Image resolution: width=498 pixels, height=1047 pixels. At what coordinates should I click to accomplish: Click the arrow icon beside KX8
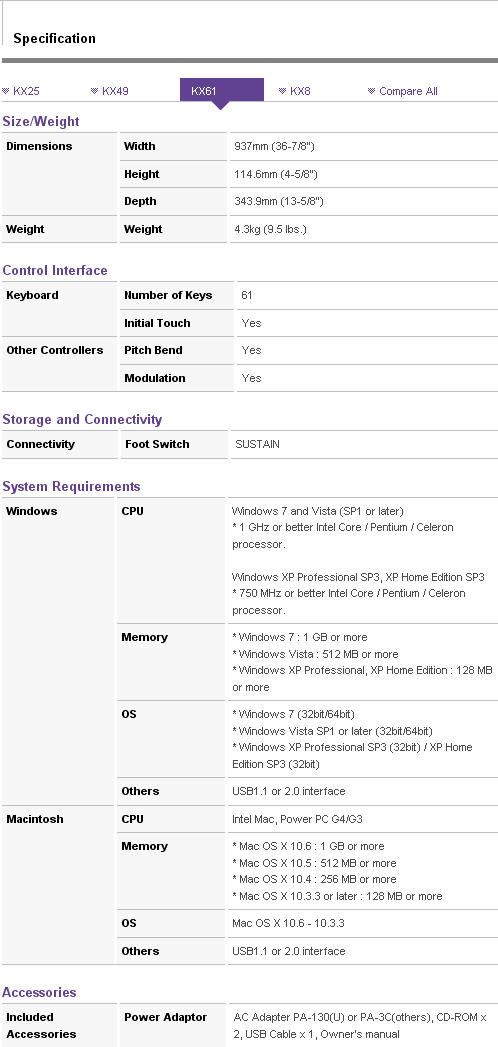coord(282,91)
